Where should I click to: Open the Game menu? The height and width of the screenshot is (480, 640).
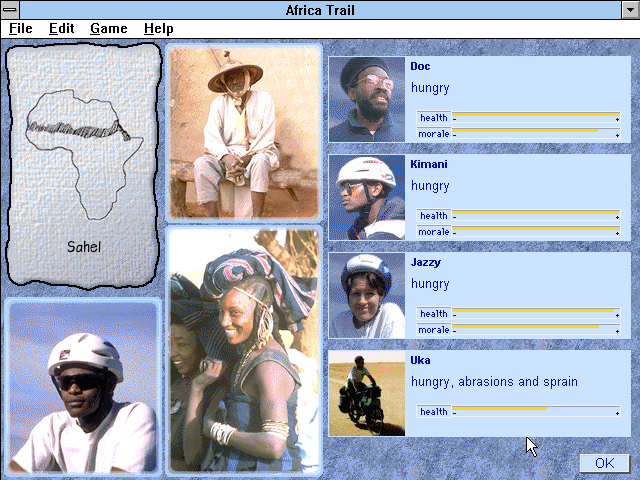pyautogui.click(x=109, y=29)
